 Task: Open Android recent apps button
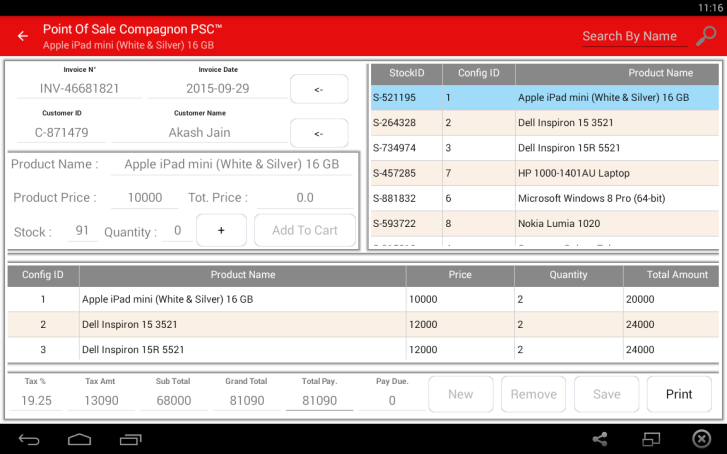pos(130,439)
